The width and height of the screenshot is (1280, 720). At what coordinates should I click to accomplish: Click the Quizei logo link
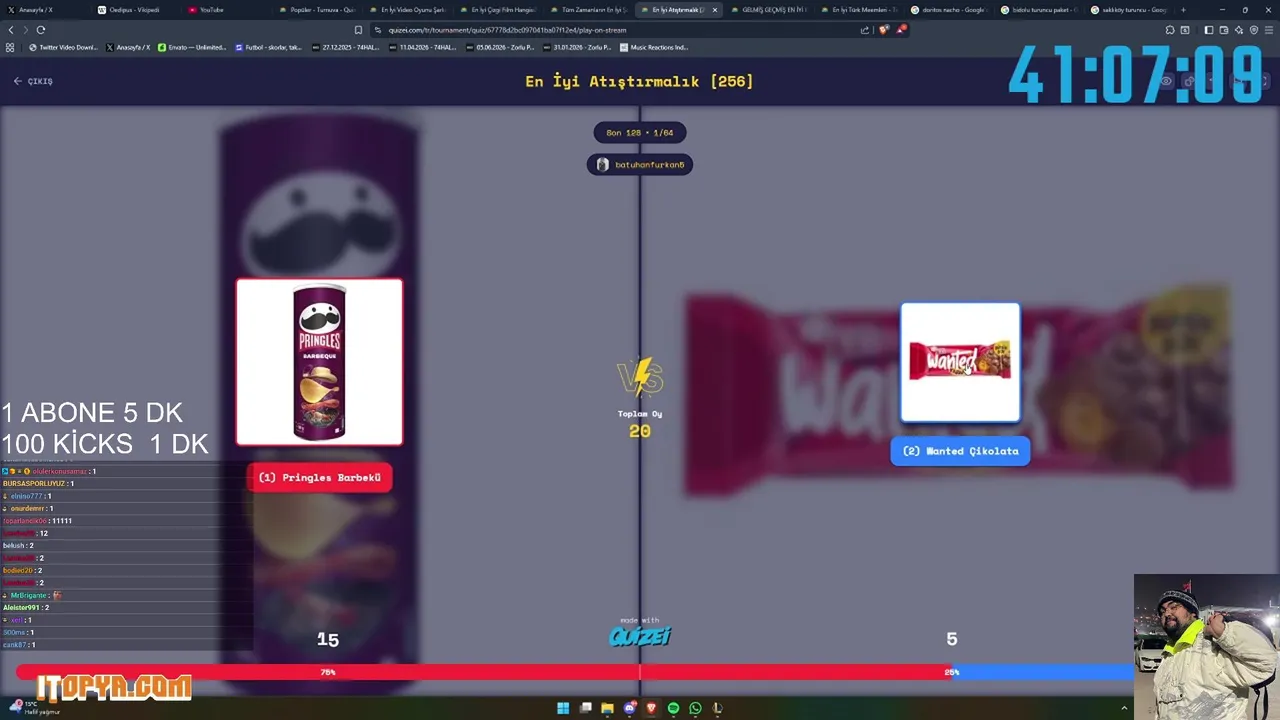click(x=640, y=634)
